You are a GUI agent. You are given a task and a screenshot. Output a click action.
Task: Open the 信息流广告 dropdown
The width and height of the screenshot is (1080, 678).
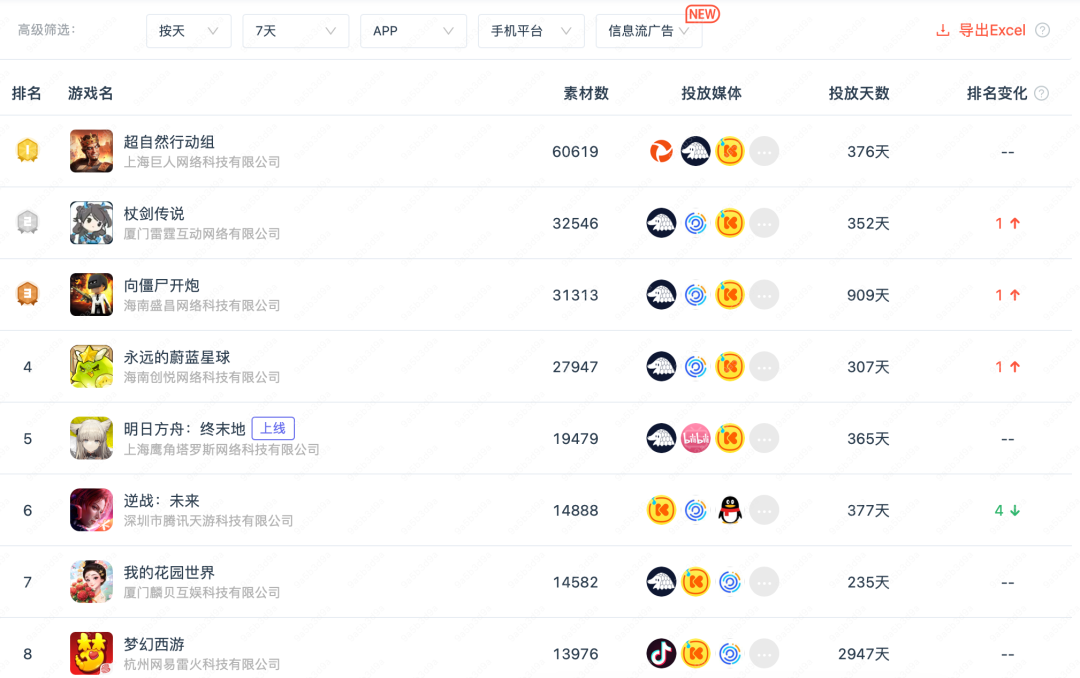(x=649, y=31)
